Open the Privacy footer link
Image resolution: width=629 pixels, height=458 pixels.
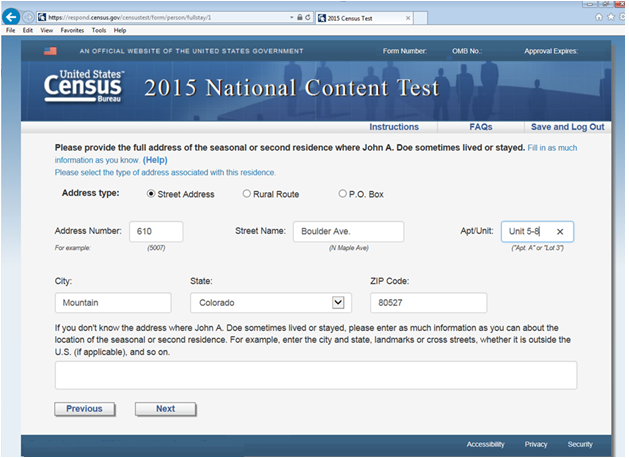coord(536,444)
